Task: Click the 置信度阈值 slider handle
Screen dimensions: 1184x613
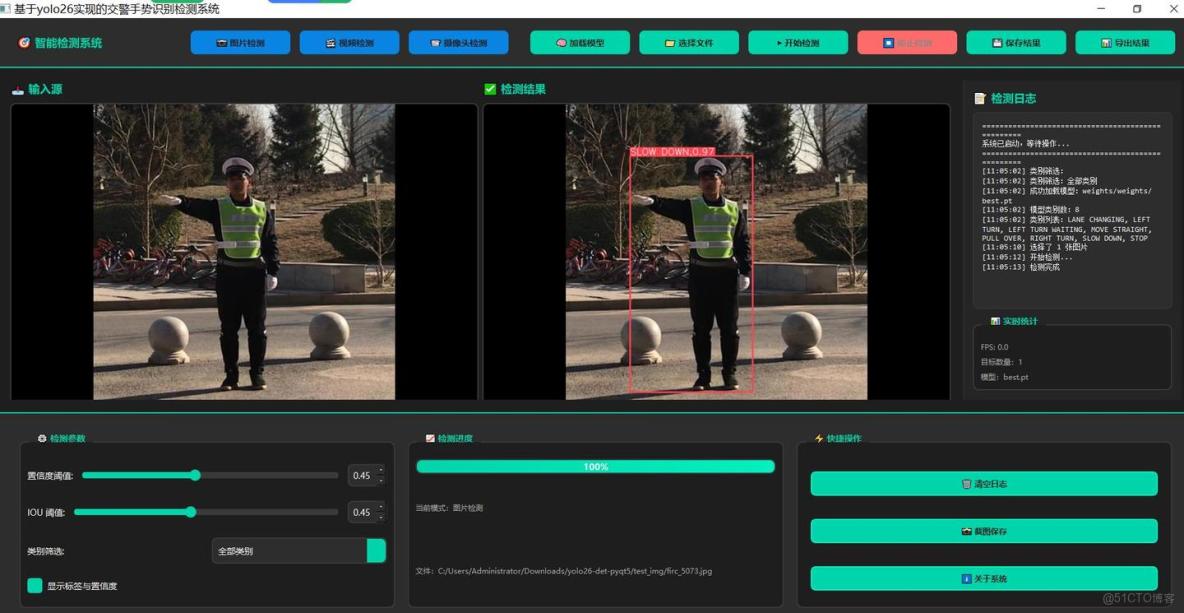Action: 195,476
